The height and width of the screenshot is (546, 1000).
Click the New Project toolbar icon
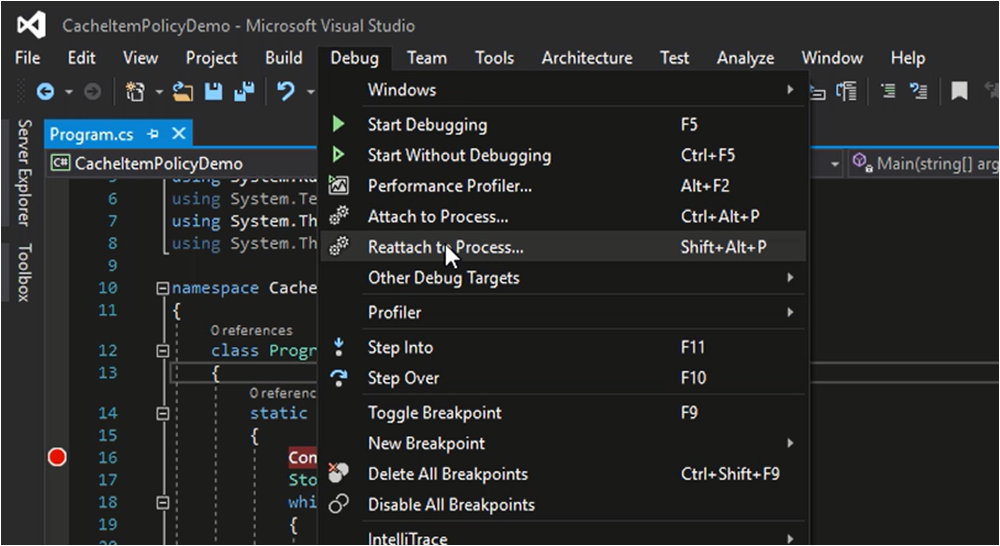[x=135, y=92]
